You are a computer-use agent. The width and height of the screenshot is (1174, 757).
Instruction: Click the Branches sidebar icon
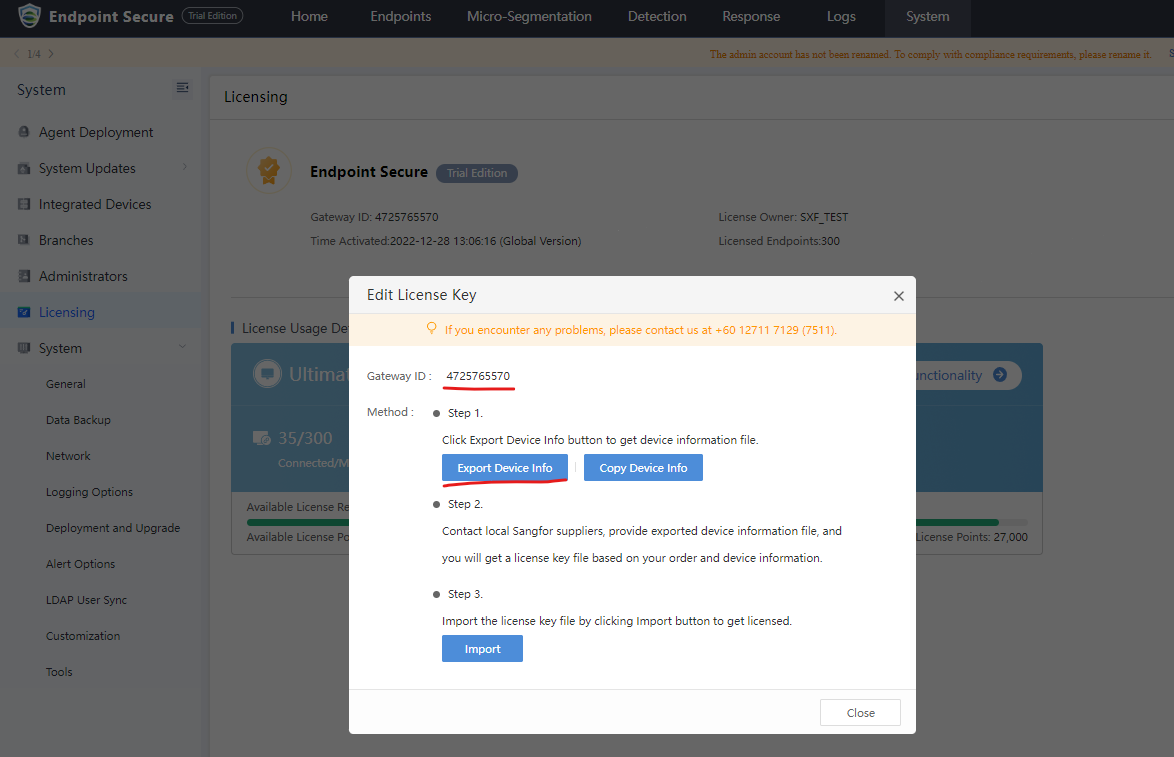tap(24, 240)
